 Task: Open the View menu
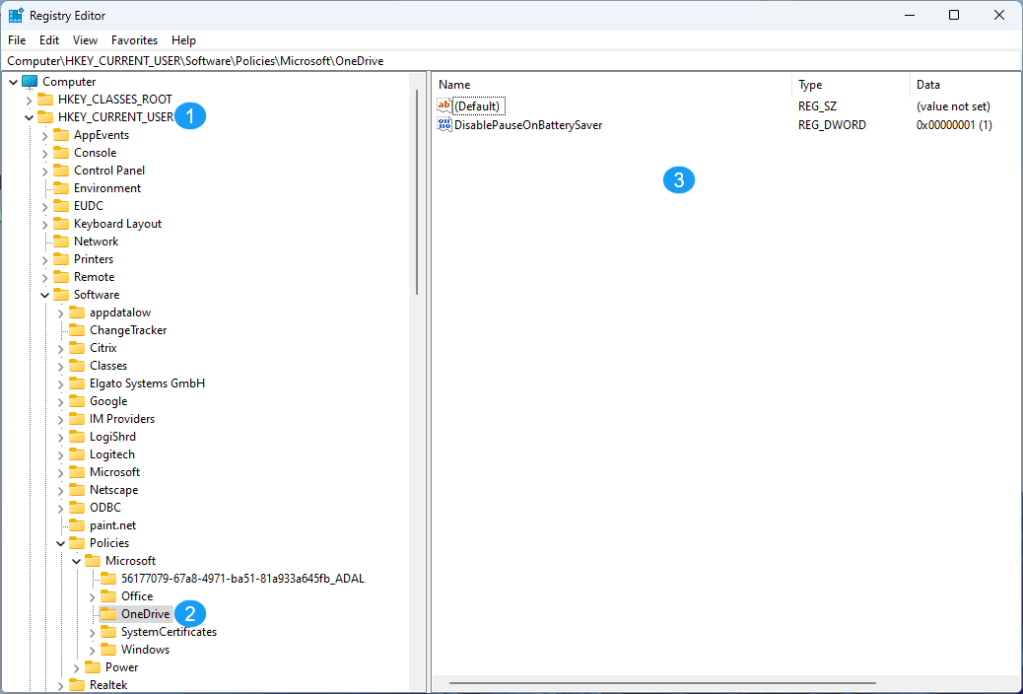pyautogui.click(x=84, y=40)
